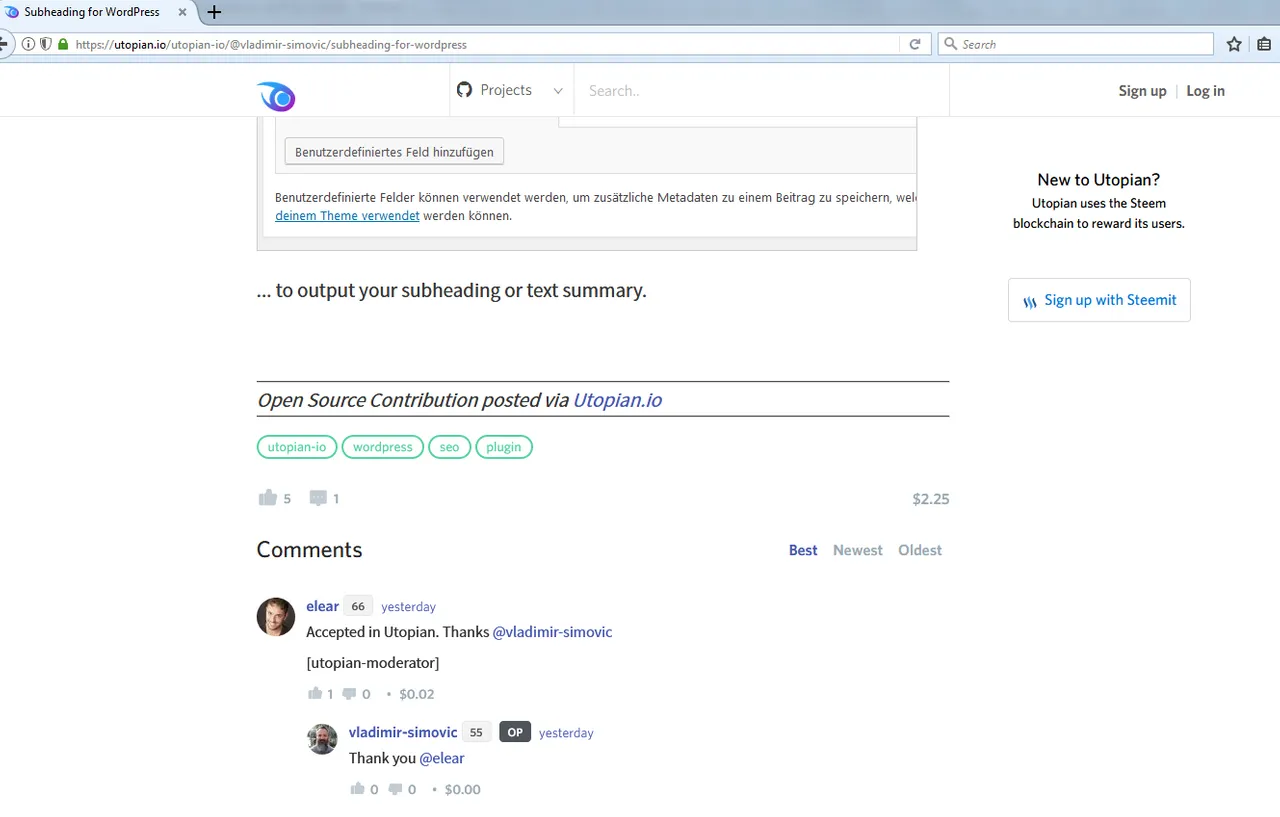
Task: Focus the Utopian Search.. field
Action: pos(761,91)
